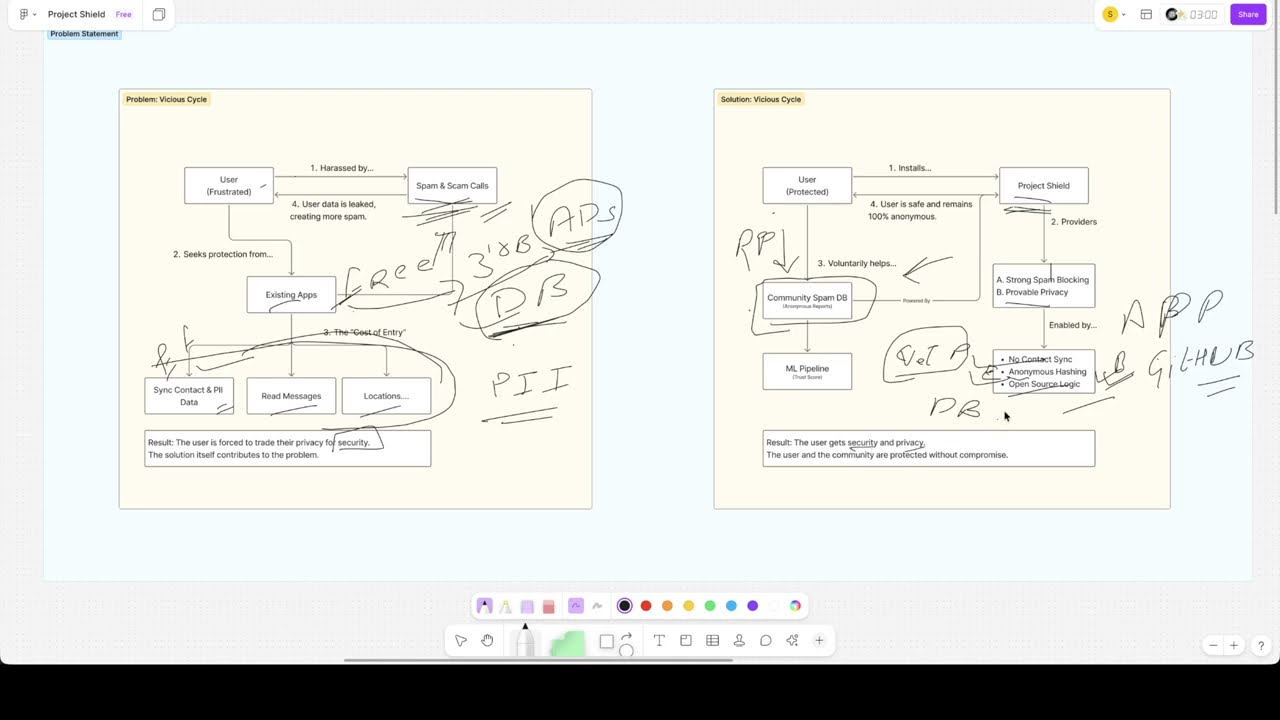Pick the orange marker color
Screen dimensions: 1280x720
[667, 606]
